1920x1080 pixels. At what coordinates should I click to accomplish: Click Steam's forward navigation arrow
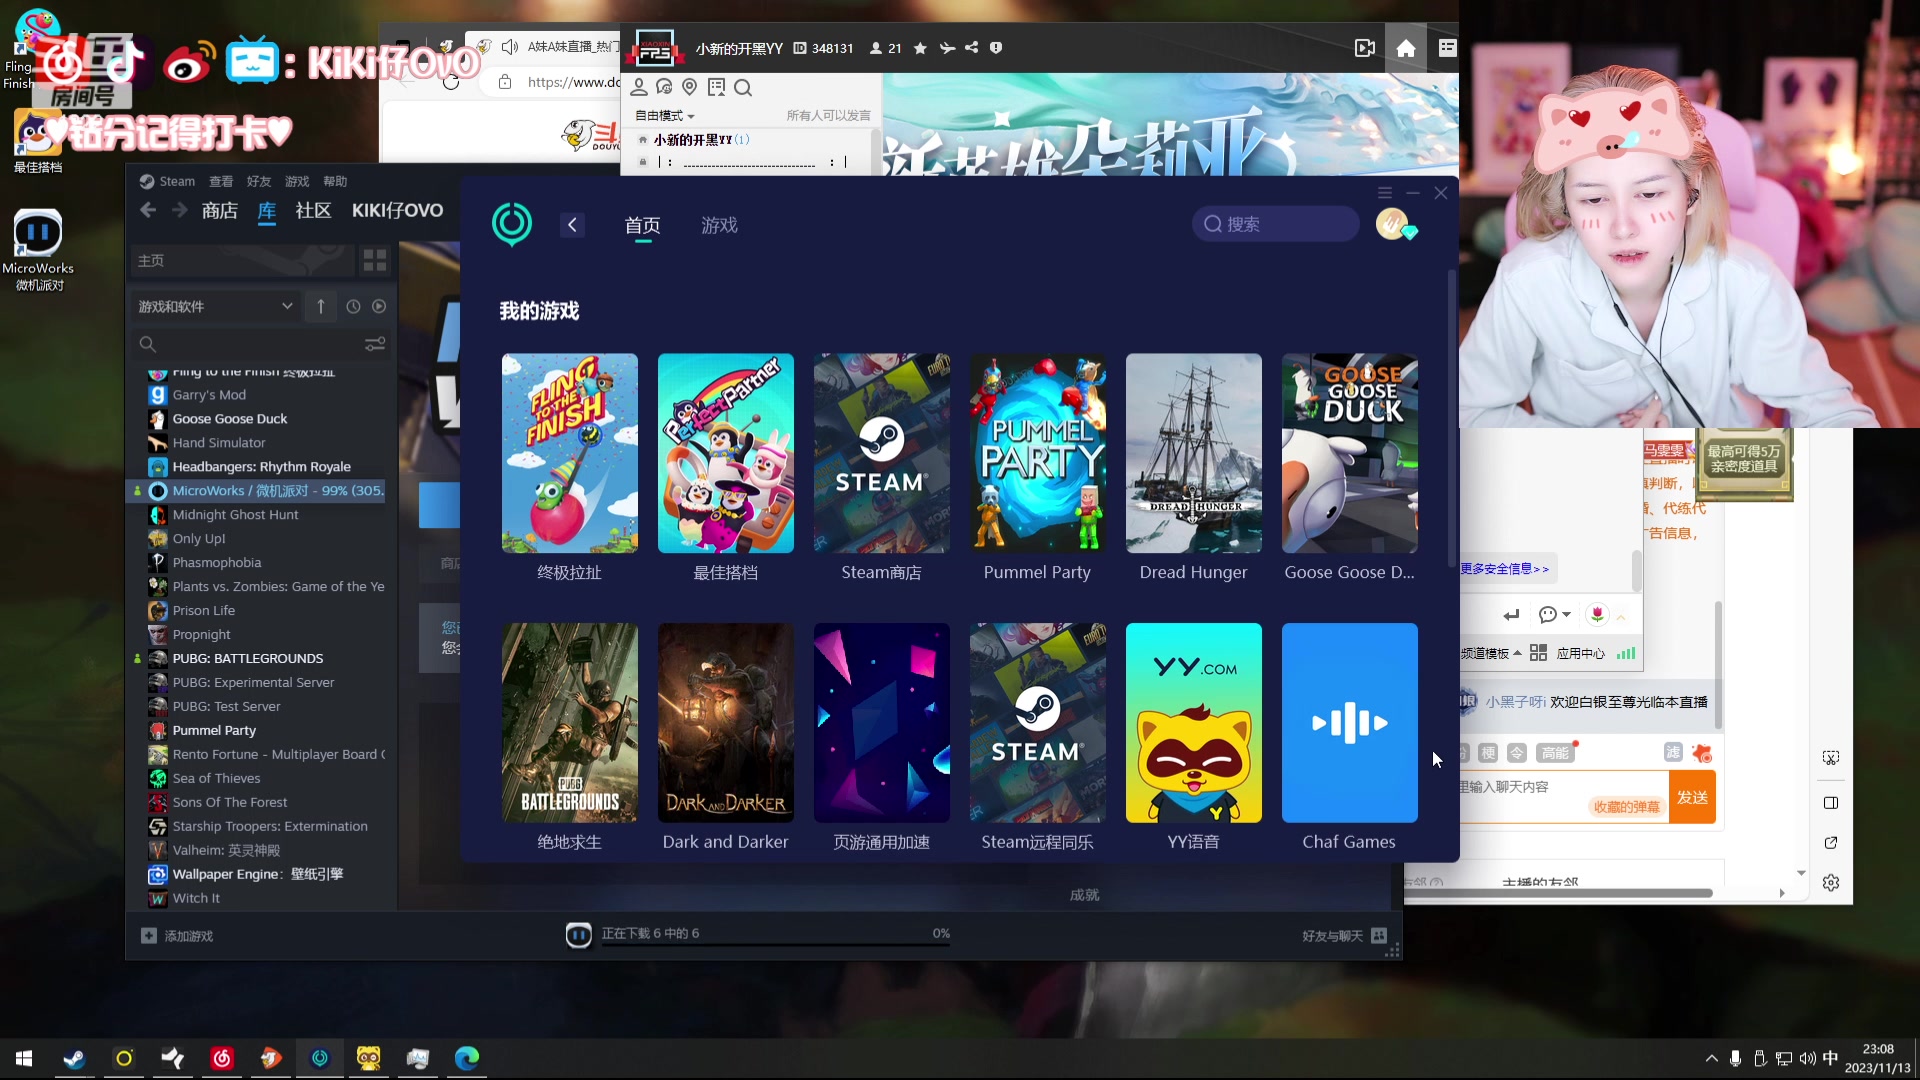pos(180,210)
